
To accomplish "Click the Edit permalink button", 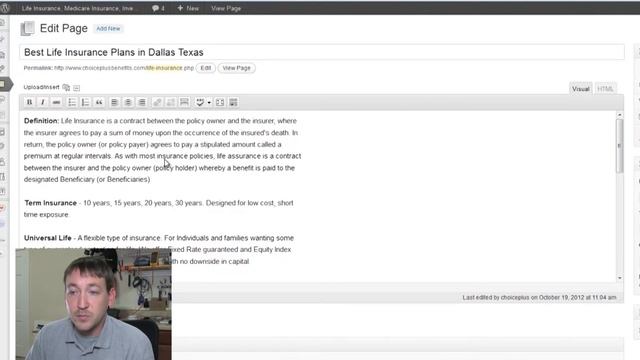I will (x=206, y=68).
